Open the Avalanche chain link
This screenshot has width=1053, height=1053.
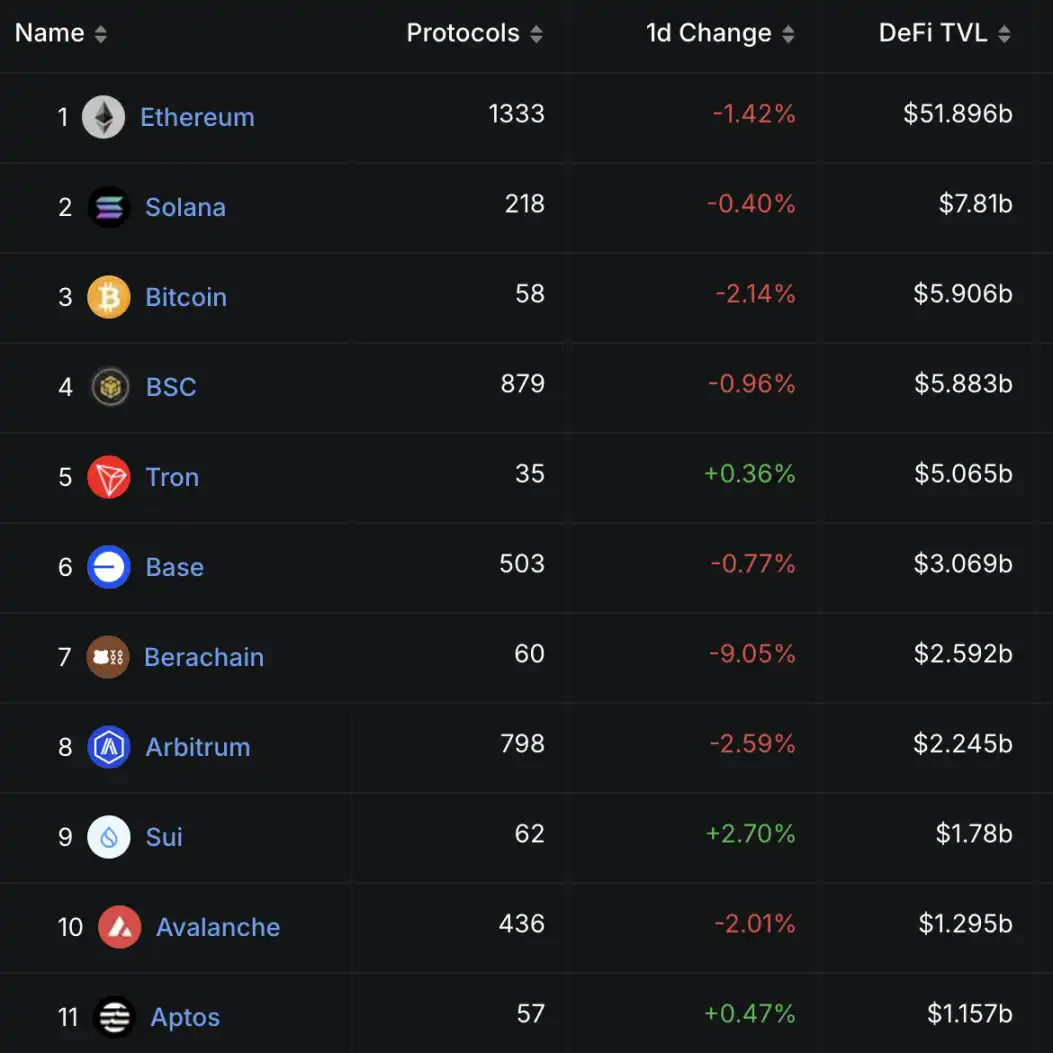[218, 927]
